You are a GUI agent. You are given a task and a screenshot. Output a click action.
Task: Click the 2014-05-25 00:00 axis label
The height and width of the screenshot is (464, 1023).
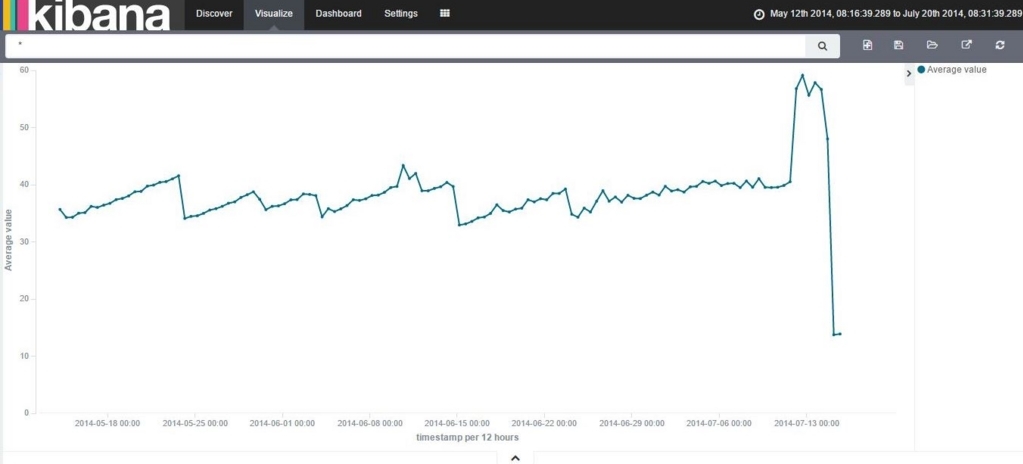194,424
